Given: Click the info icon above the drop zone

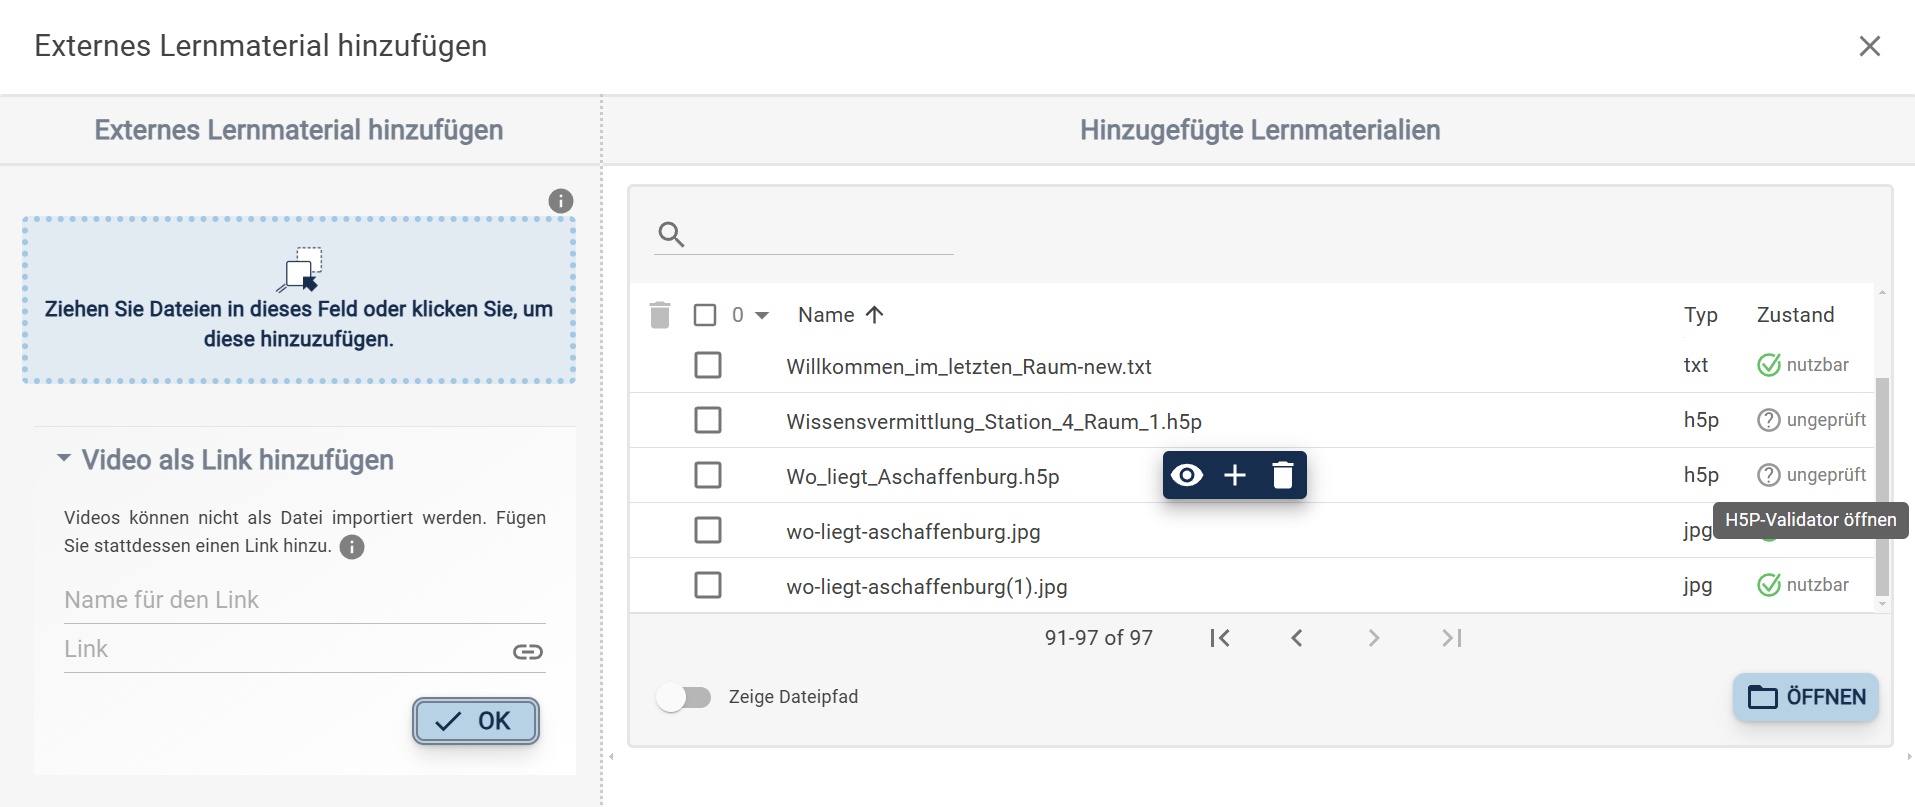Looking at the screenshot, I should 561,201.
